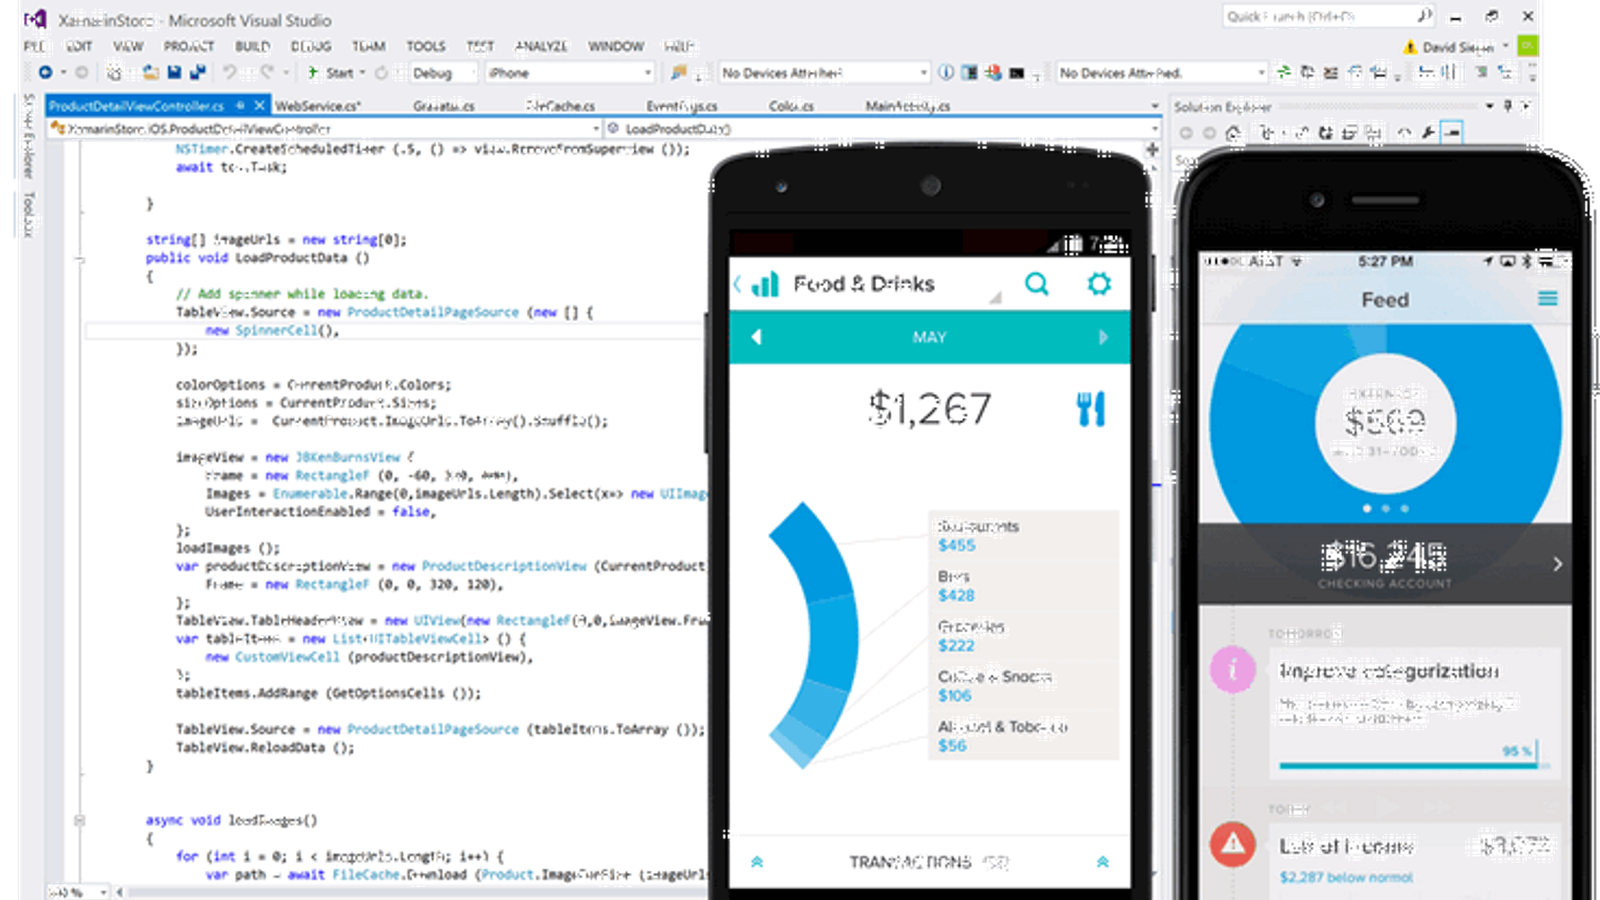Switch to the WebService.cs tab
Screen dimensions: 1600x900
click(x=318, y=106)
